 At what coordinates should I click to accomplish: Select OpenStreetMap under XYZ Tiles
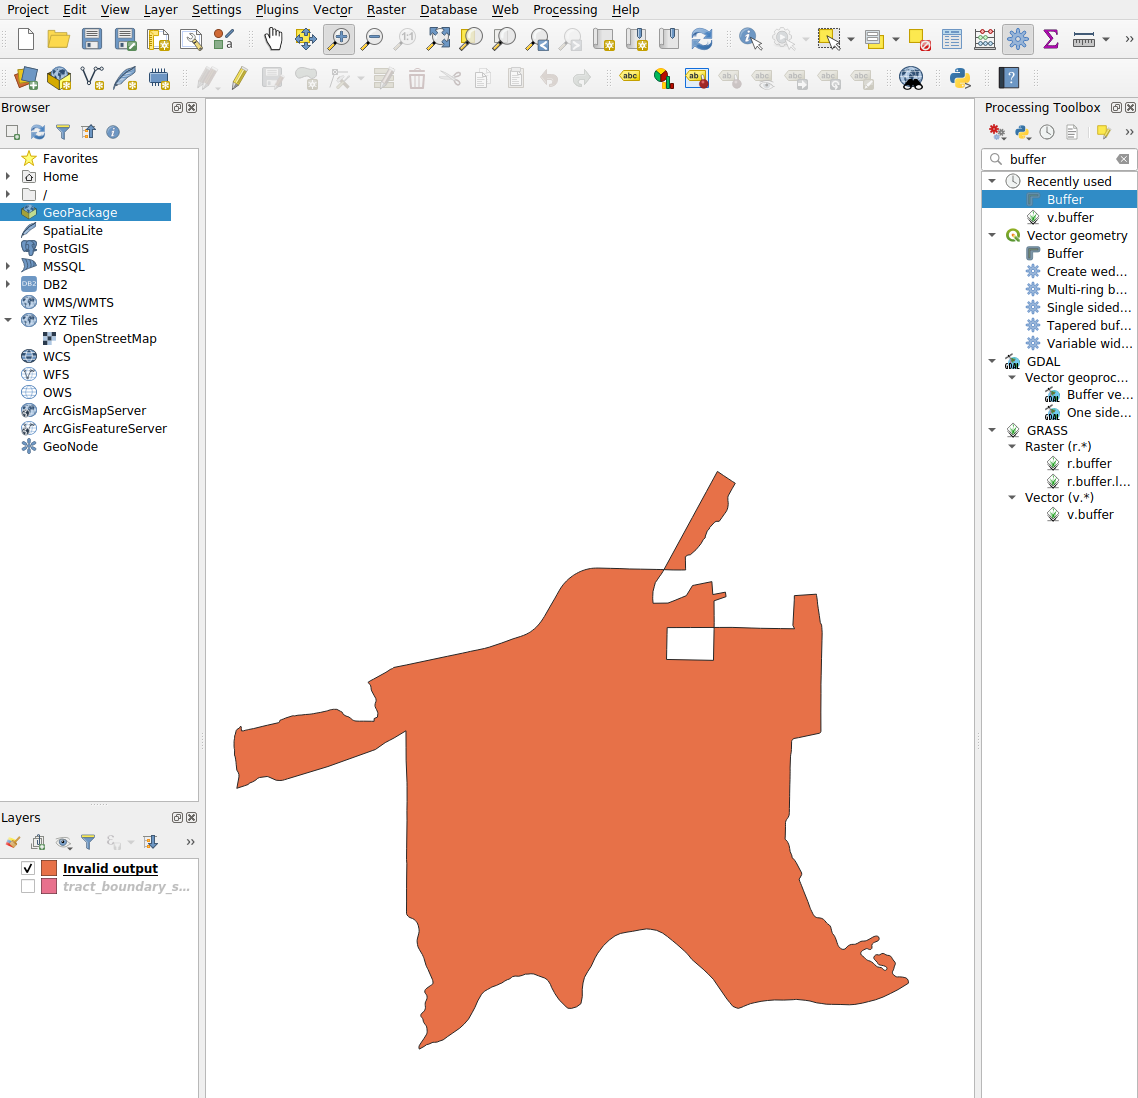(x=109, y=339)
